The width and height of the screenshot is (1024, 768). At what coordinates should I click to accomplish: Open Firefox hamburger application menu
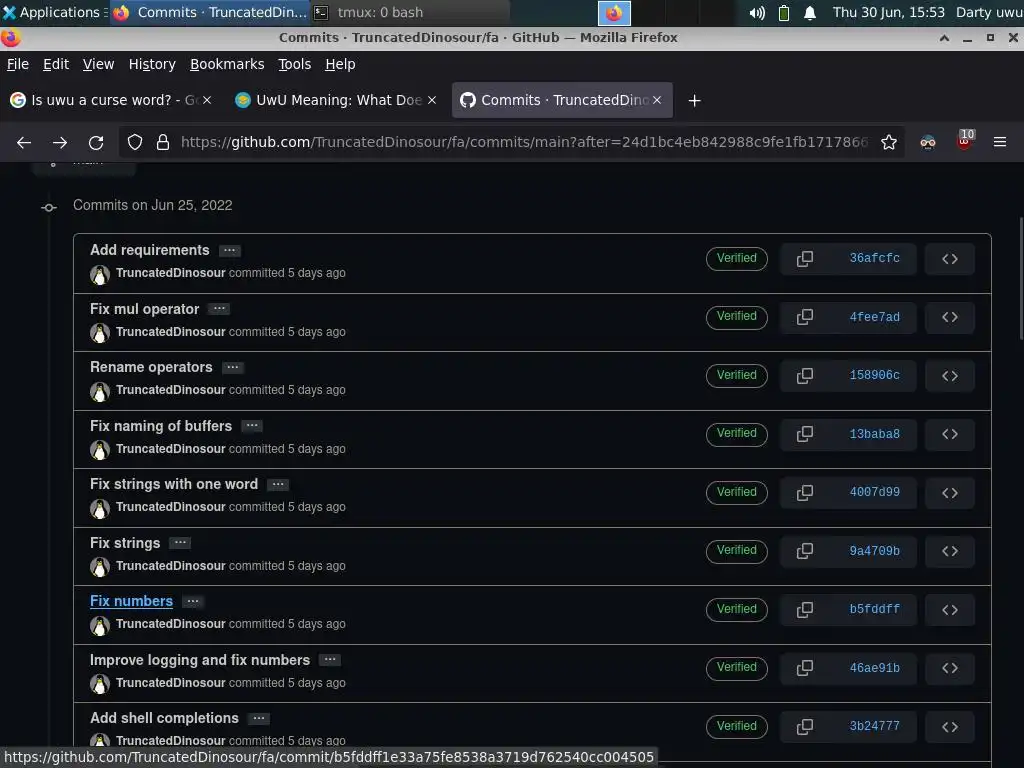[x=1000, y=142]
